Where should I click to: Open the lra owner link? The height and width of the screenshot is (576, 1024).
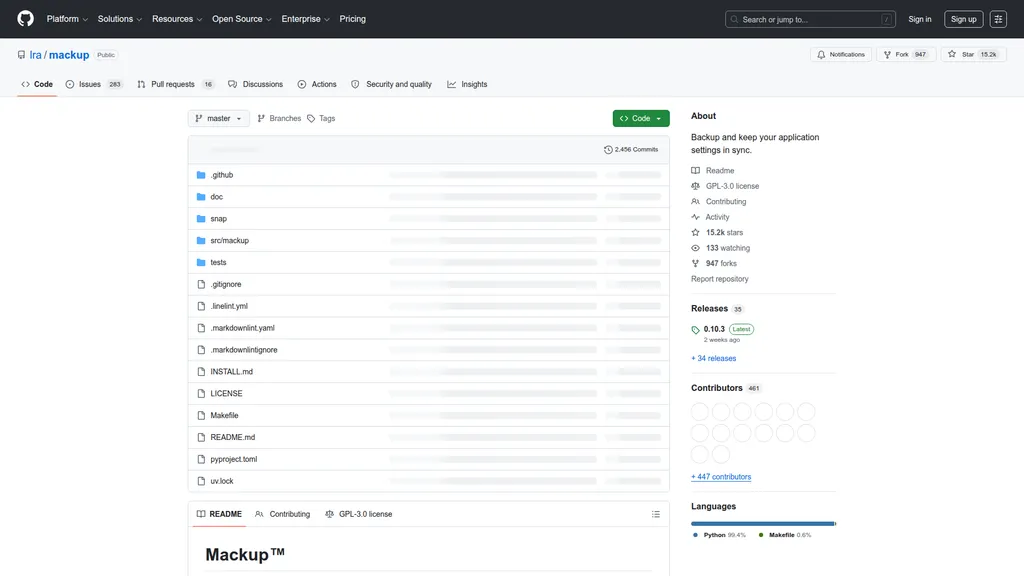35,55
